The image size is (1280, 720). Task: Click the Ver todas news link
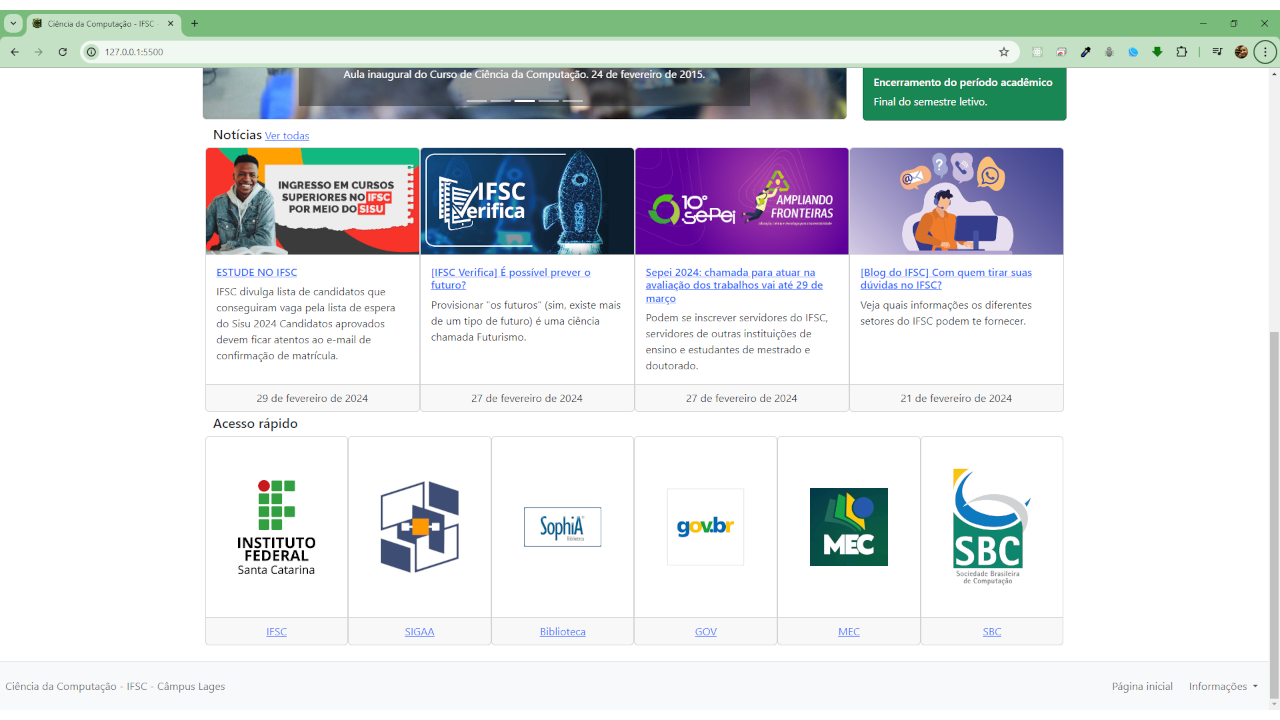[287, 136]
